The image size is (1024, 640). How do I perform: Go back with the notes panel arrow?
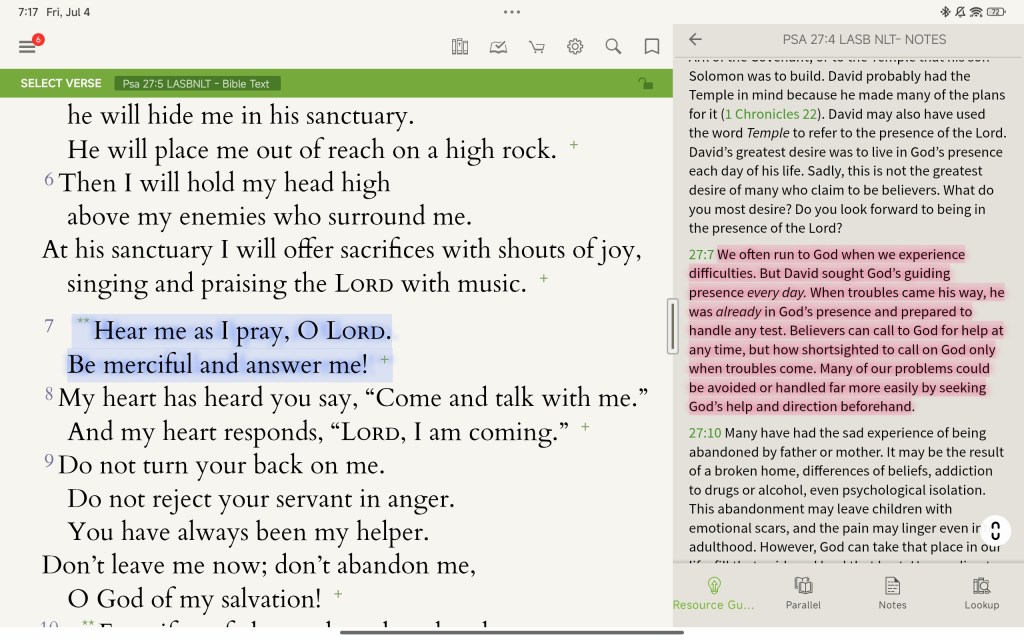click(x=696, y=40)
